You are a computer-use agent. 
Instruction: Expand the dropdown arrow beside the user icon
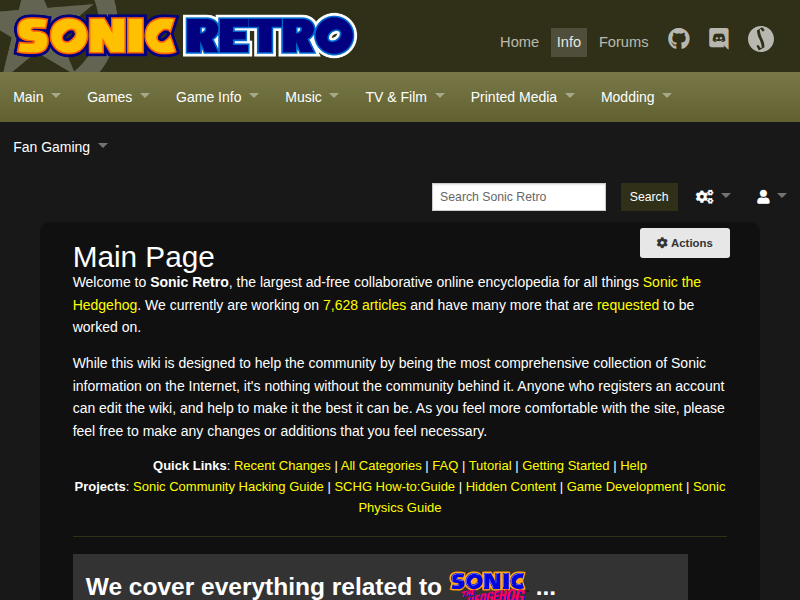pos(781,196)
